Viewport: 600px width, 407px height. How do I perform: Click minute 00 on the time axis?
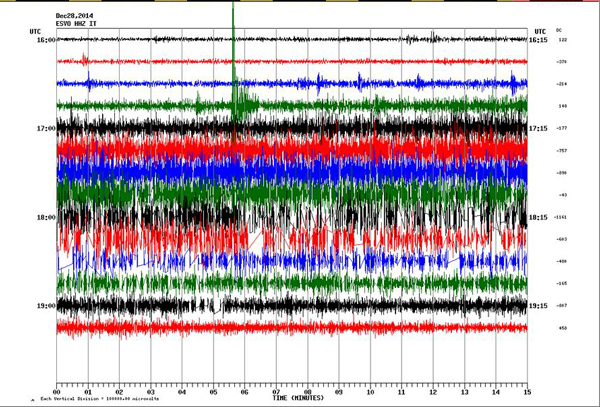coord(57,391)
